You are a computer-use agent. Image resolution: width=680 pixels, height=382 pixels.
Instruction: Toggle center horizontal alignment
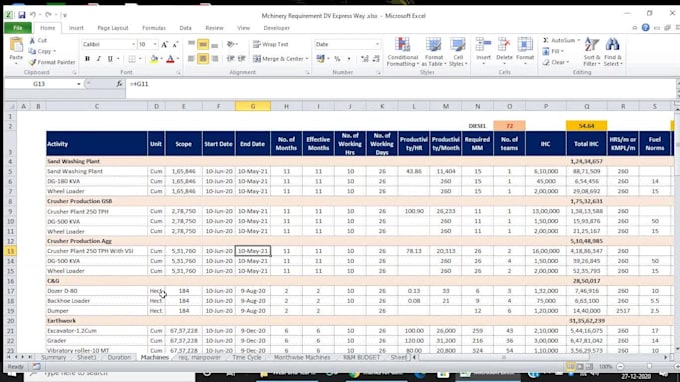203,59
